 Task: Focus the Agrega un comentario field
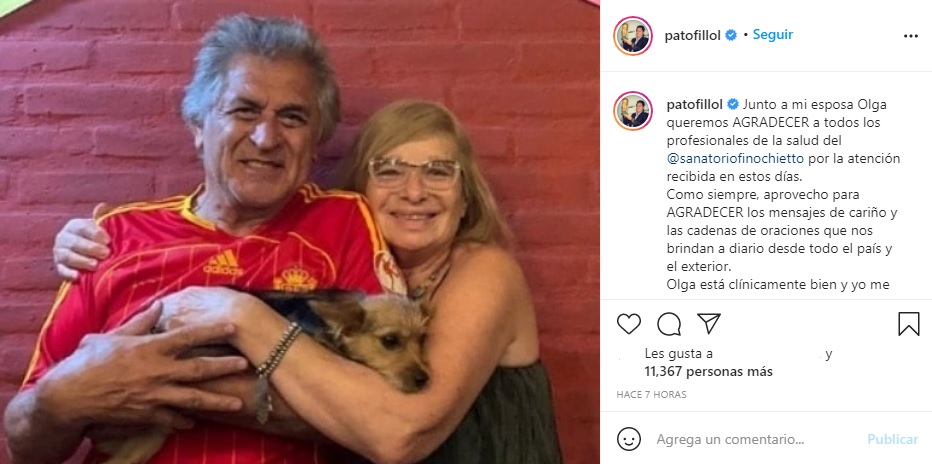click(x=730, y=440)
